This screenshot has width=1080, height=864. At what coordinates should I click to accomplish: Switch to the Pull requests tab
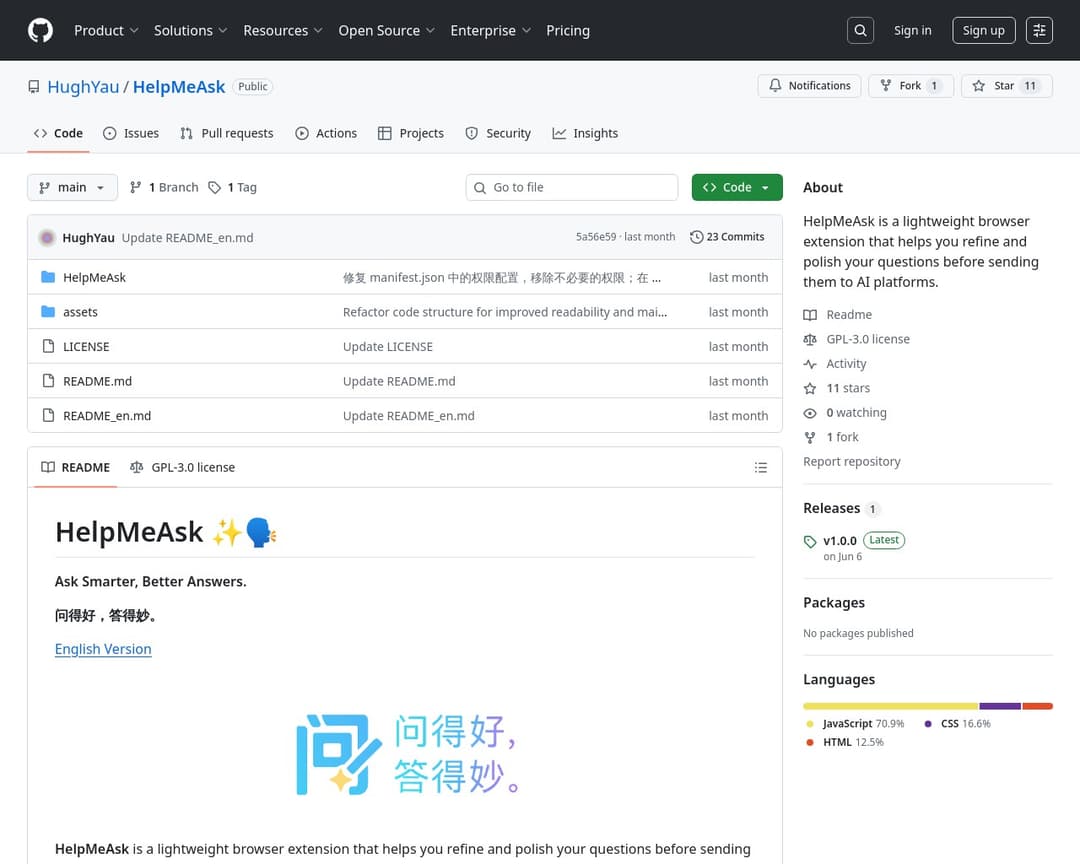pyautogui.click(x=227, y=133)
